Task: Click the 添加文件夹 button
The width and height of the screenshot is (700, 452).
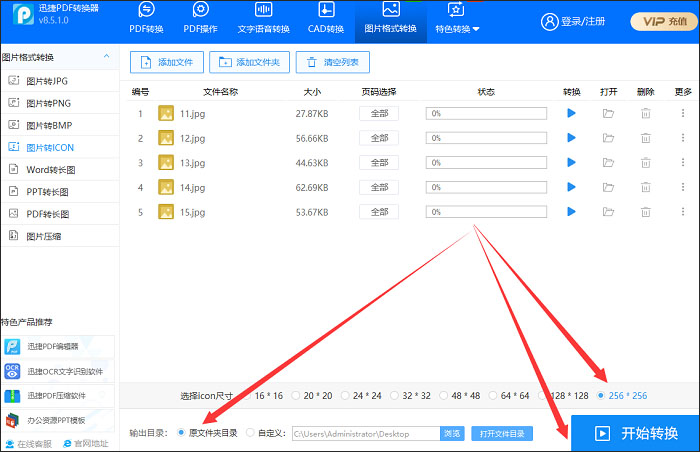Action: [x=250, y=62]
